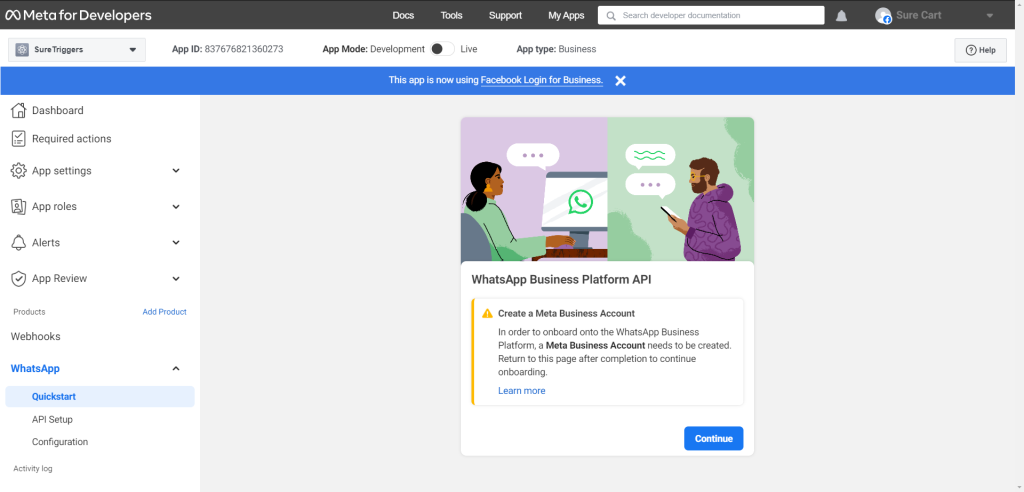
Task: Open the Docs menu
Action: (403, 16)
